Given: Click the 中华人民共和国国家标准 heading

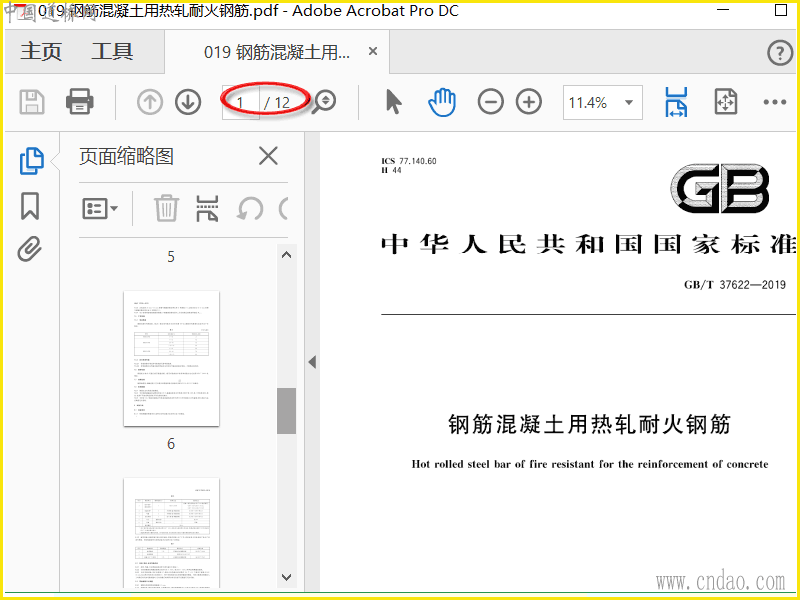Looking at the screenshot, I should pyautogui.click(x=589, y=244).
